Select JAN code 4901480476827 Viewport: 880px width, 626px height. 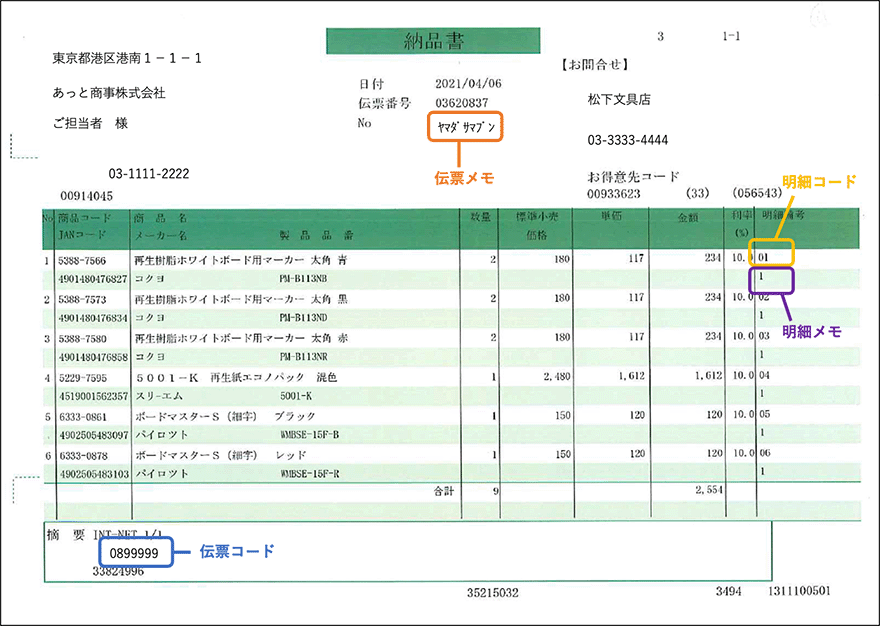pyautogui.click(x=93, y=279)
